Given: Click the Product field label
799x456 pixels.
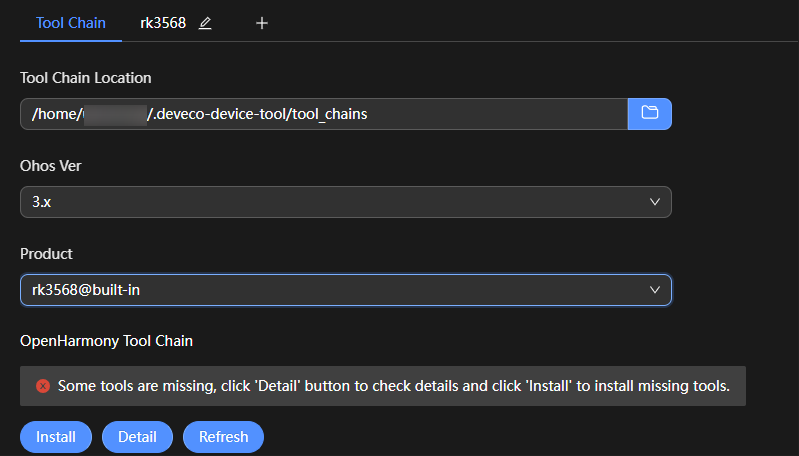Looking at the screenshot, I should click(x=46, y=253).
